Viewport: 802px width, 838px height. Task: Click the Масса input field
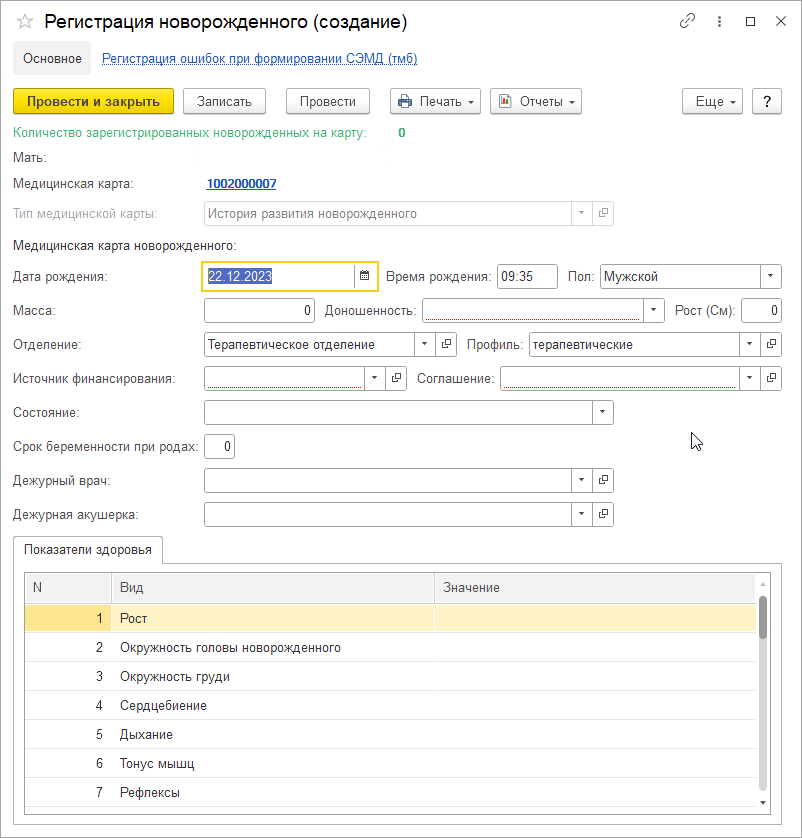259,310
